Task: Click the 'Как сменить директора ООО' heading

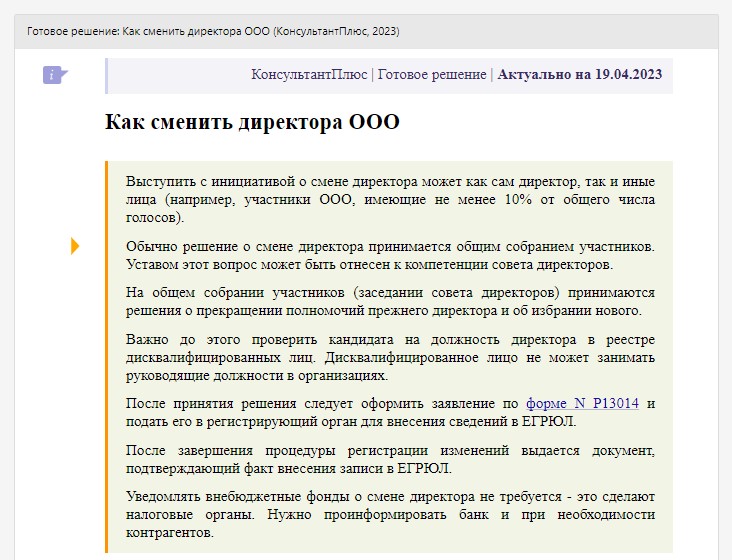Action: [252, 123]
